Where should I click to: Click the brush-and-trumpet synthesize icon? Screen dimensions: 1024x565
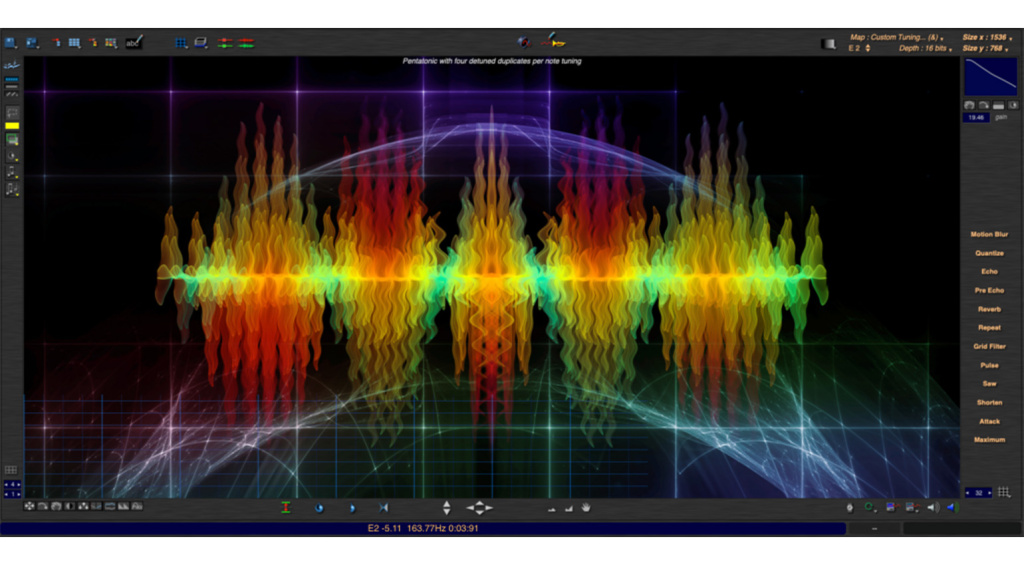552,40
